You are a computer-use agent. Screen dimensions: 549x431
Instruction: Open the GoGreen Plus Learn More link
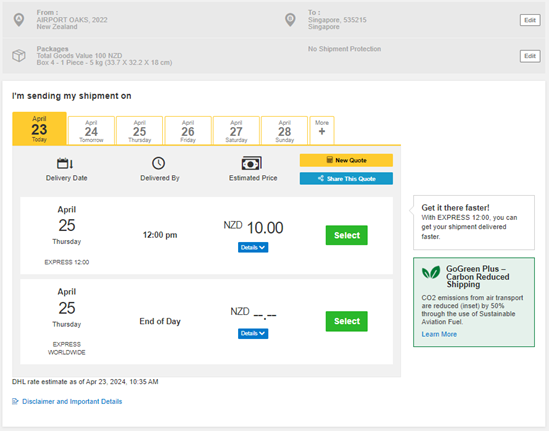click(x=439, y=334)
